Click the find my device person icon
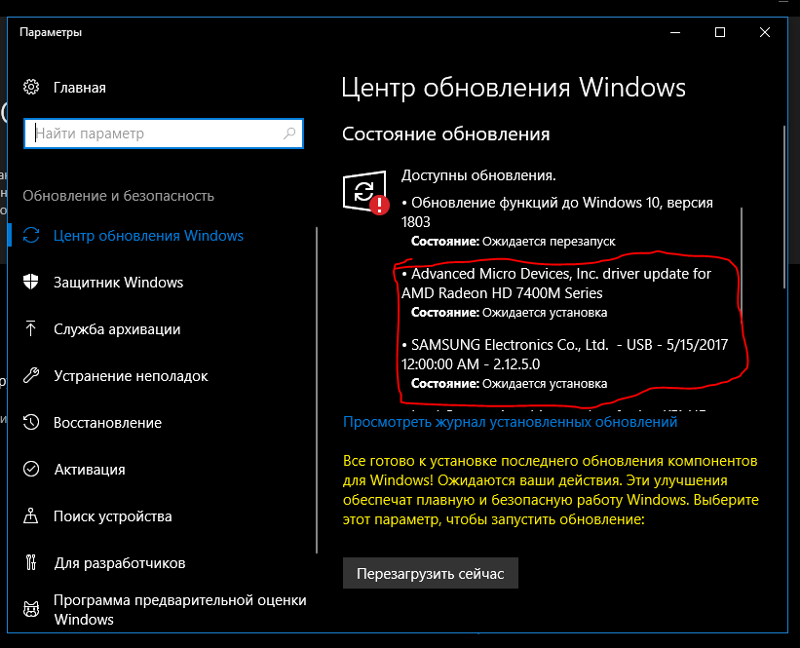800x648 pixels. [31, 516]
